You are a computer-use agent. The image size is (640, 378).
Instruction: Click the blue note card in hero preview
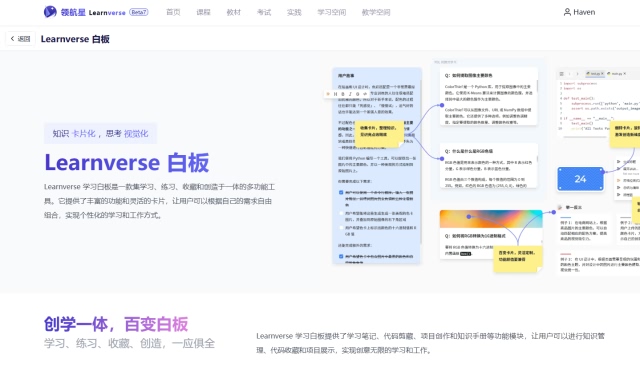click(x=377, y=165)
